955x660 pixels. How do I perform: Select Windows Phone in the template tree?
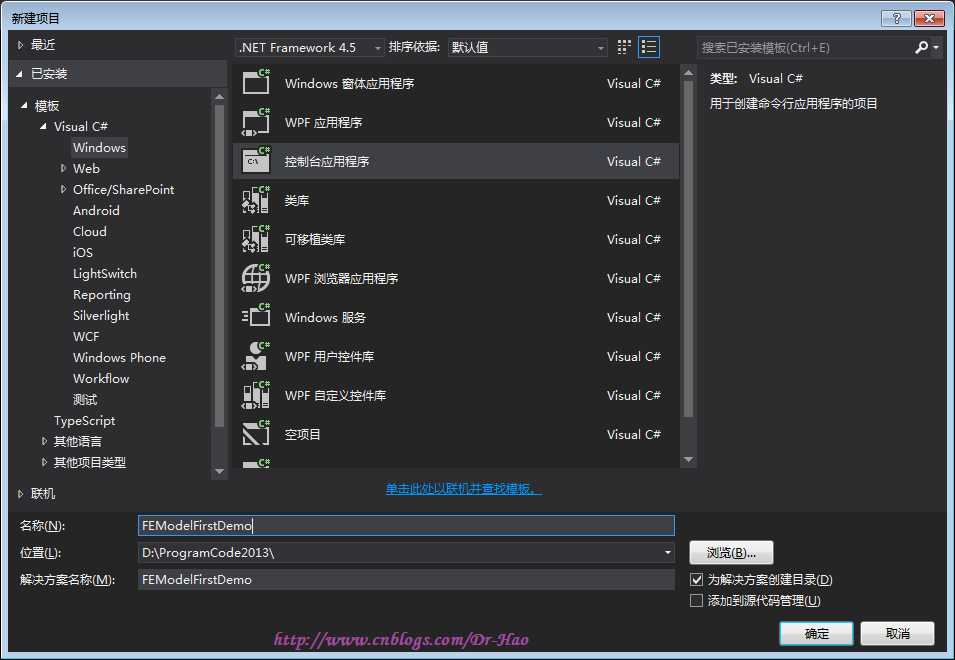tap(119, 357)
